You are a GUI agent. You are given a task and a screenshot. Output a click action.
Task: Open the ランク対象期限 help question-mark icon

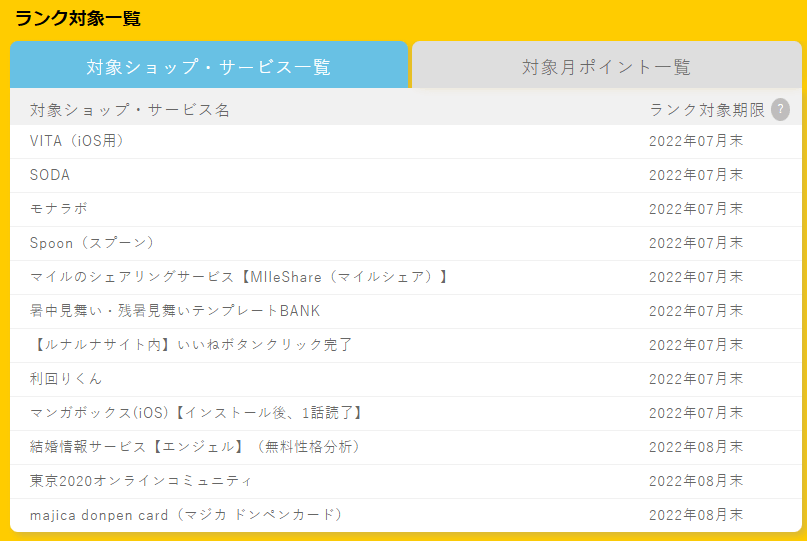coord(780,110)
